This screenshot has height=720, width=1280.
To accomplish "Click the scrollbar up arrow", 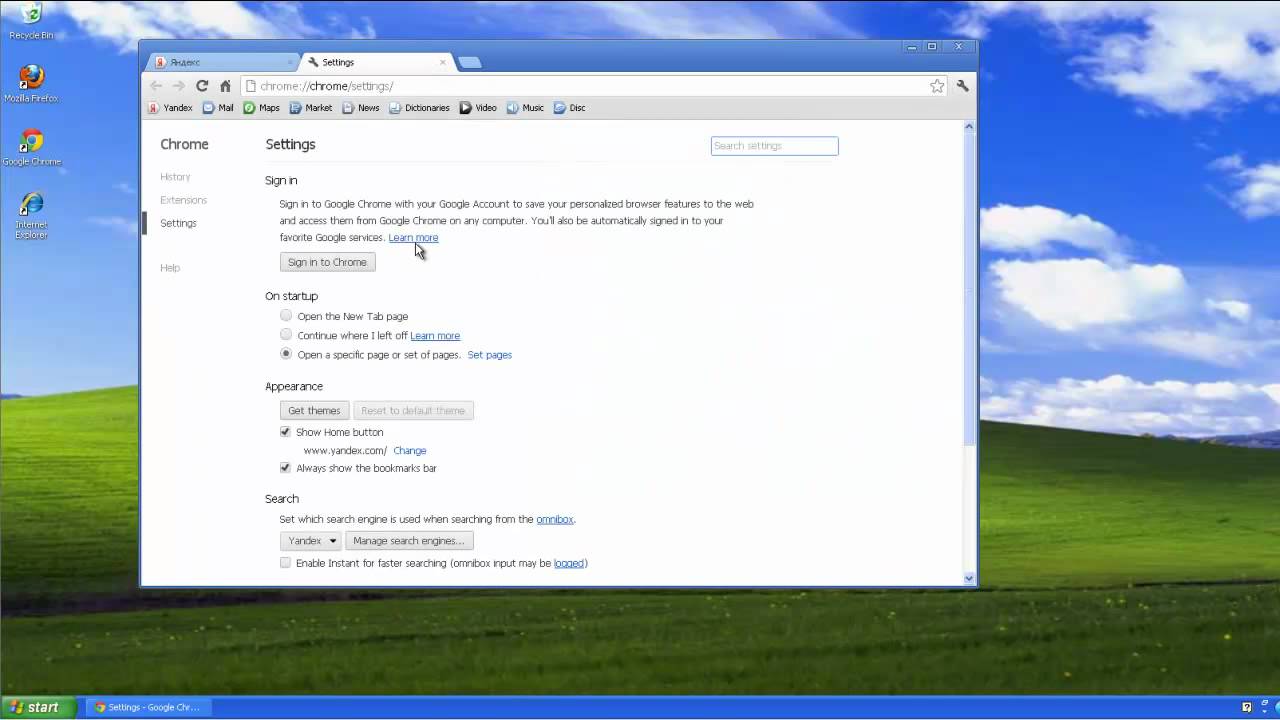I will pyautogui.click(x=968, y=127).
